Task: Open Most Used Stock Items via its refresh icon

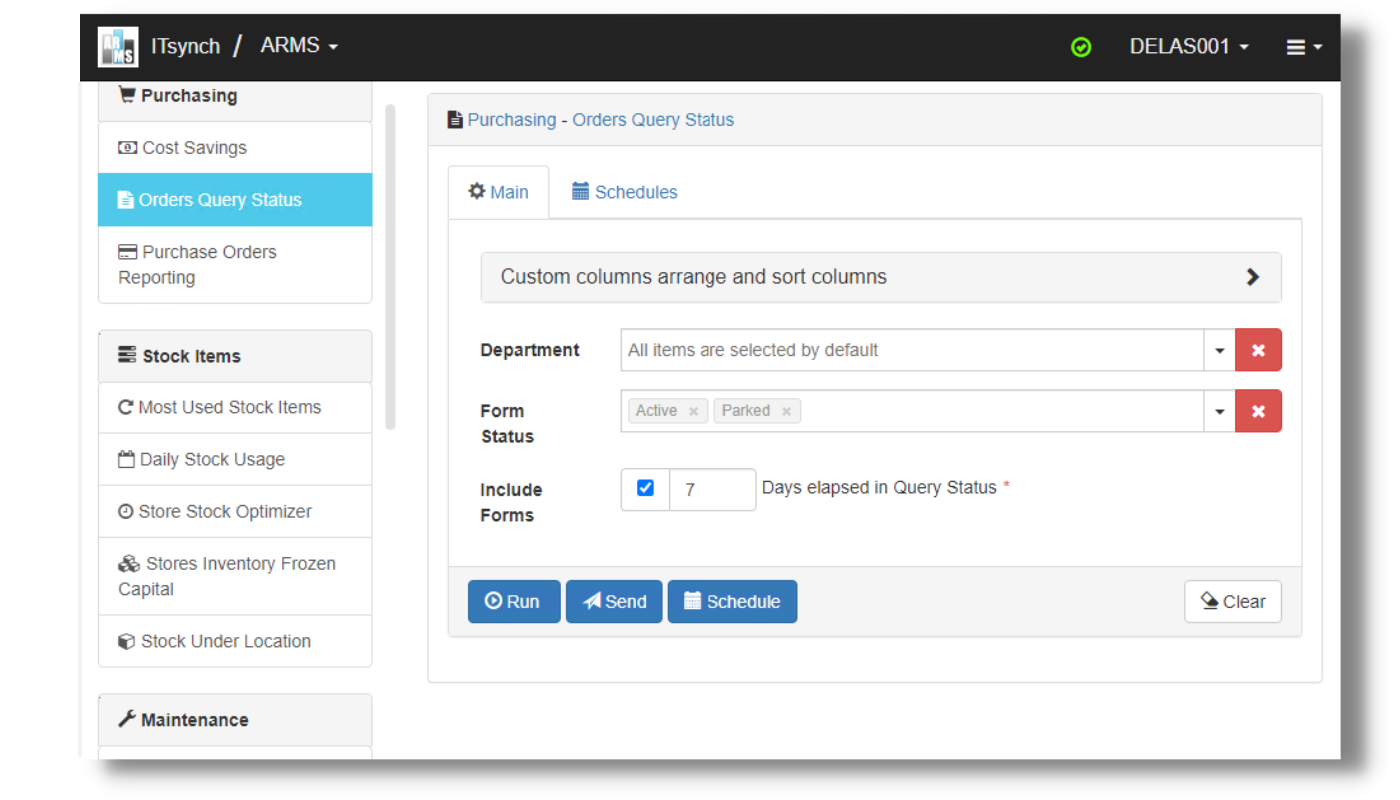Action: [x=127, y=407]
